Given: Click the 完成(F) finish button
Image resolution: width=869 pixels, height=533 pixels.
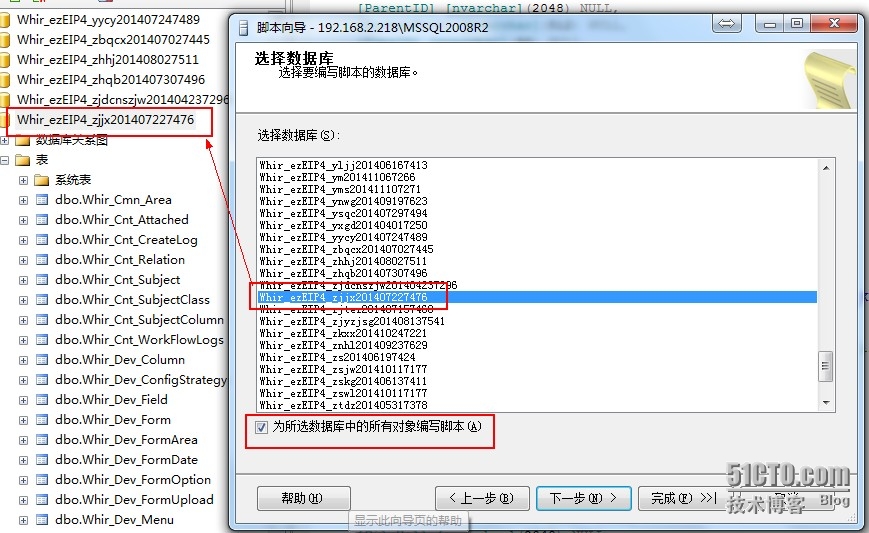Looking at the screenshot, I should (x=683, y=498).
